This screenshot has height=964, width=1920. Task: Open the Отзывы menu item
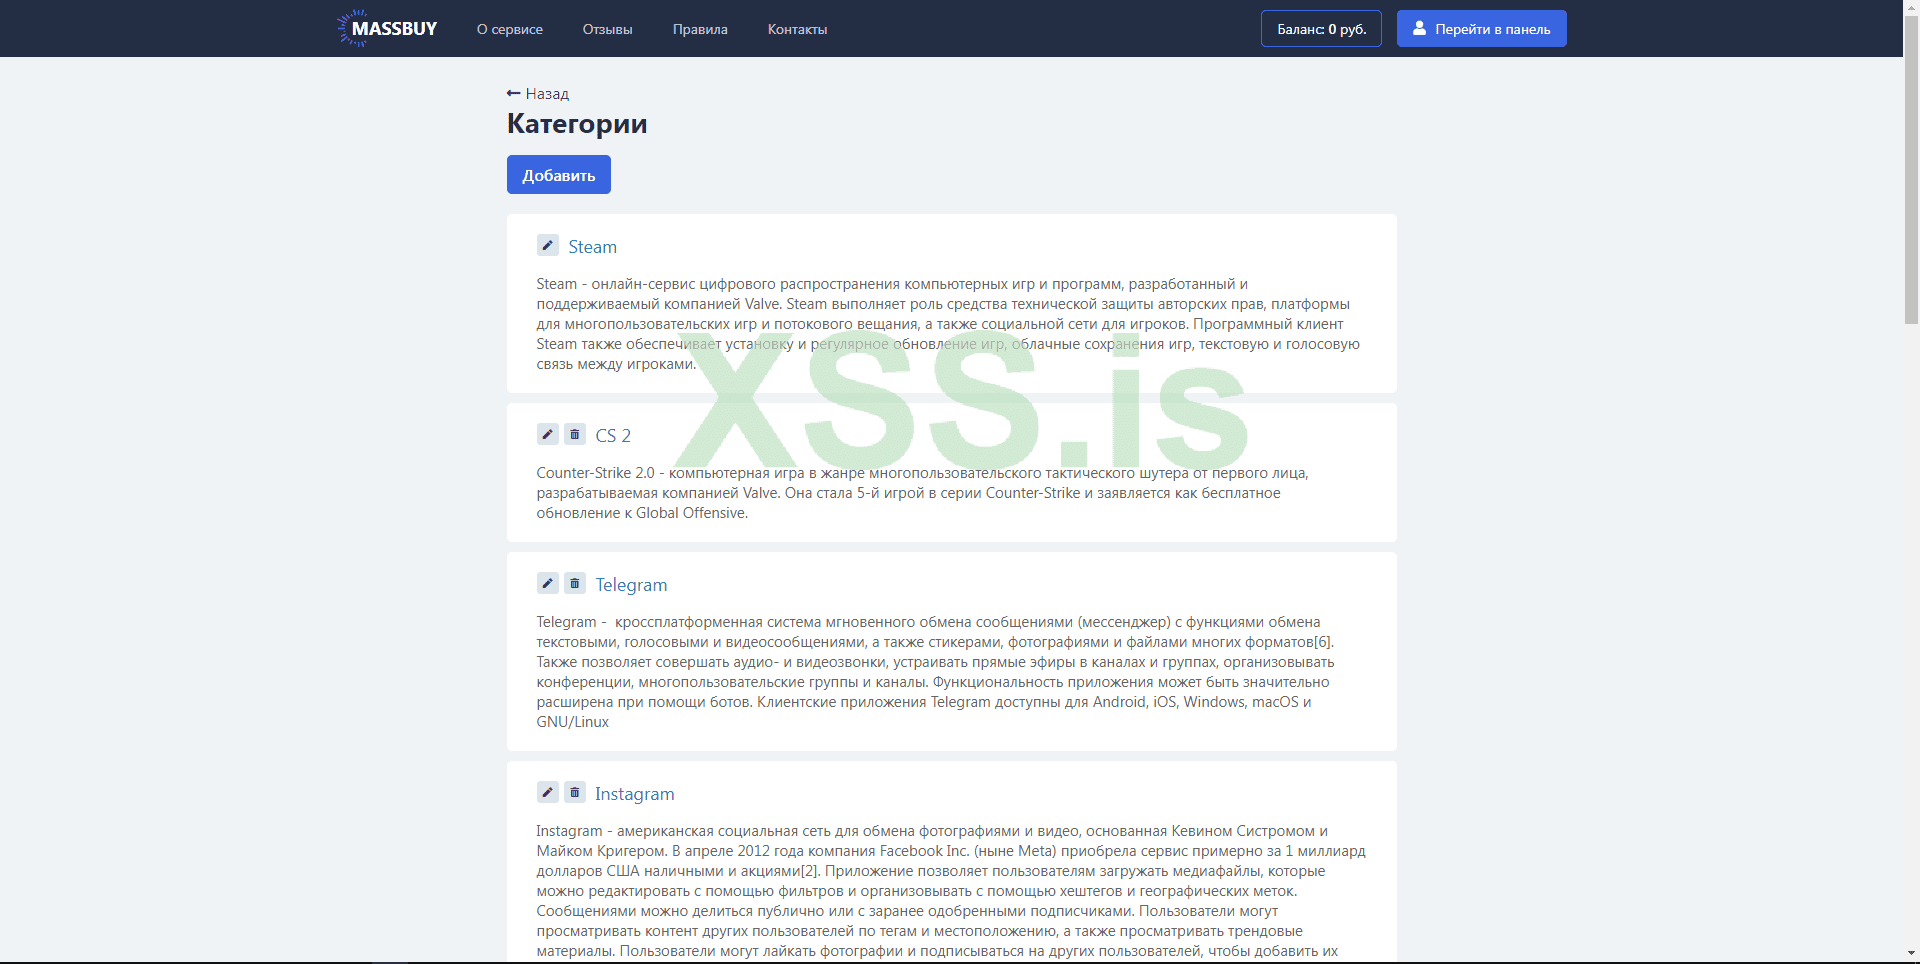608,29
